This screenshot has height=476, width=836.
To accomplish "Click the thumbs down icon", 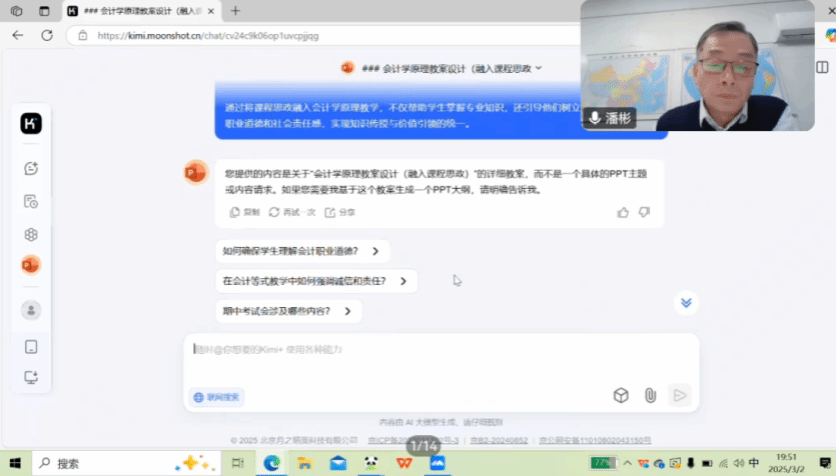I will (644, 212).
